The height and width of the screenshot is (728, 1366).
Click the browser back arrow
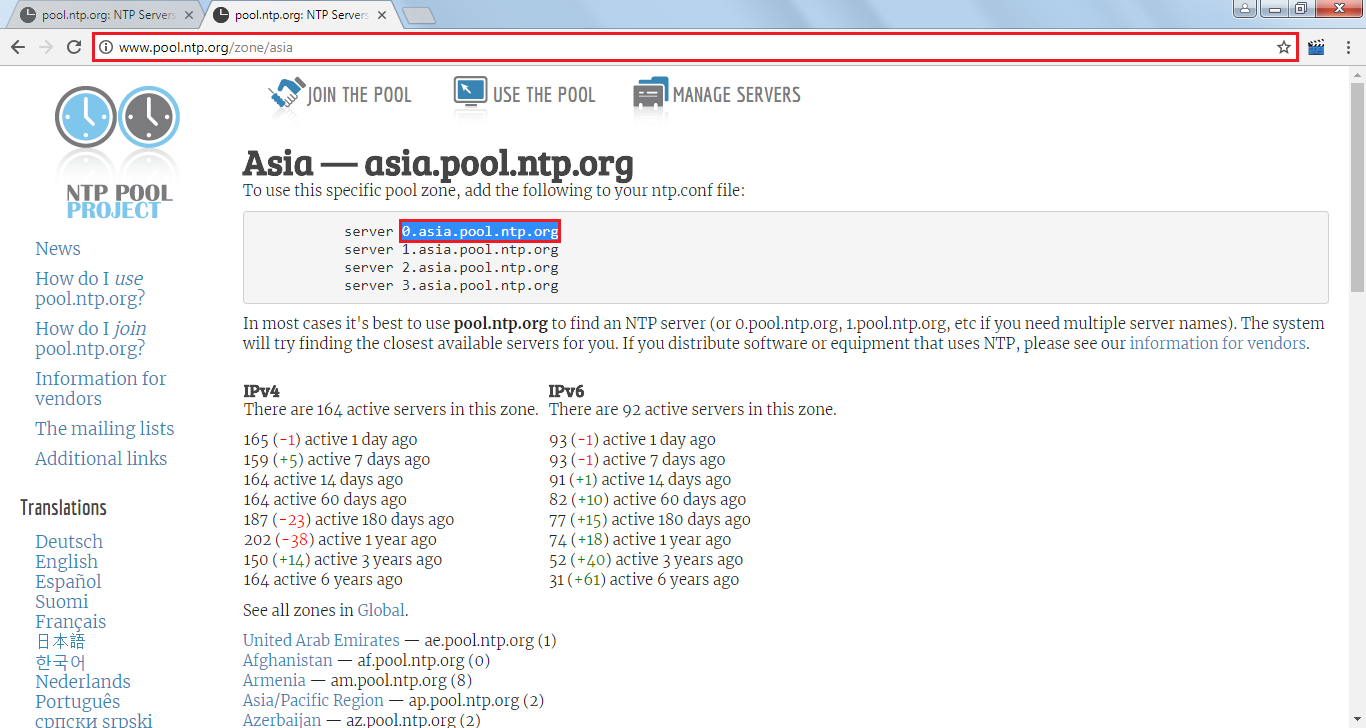[x=18, y=47]
